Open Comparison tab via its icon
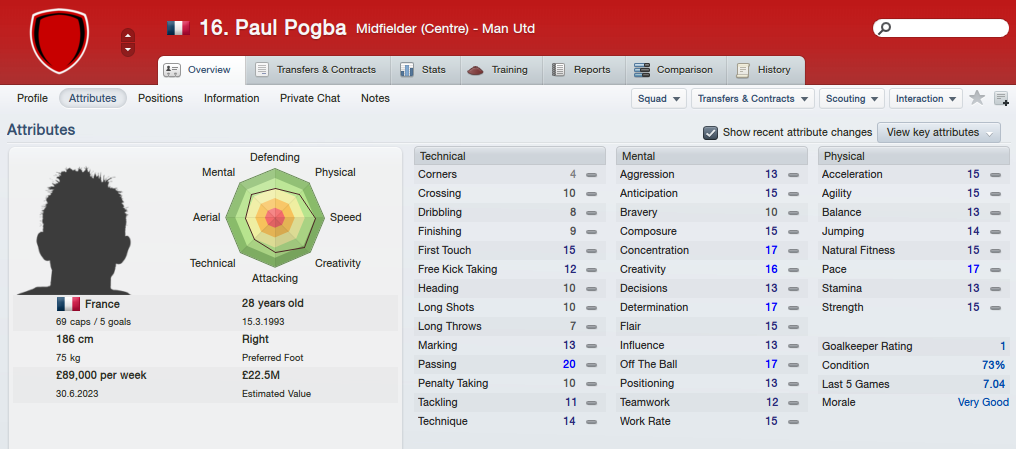 pos(642,70)
